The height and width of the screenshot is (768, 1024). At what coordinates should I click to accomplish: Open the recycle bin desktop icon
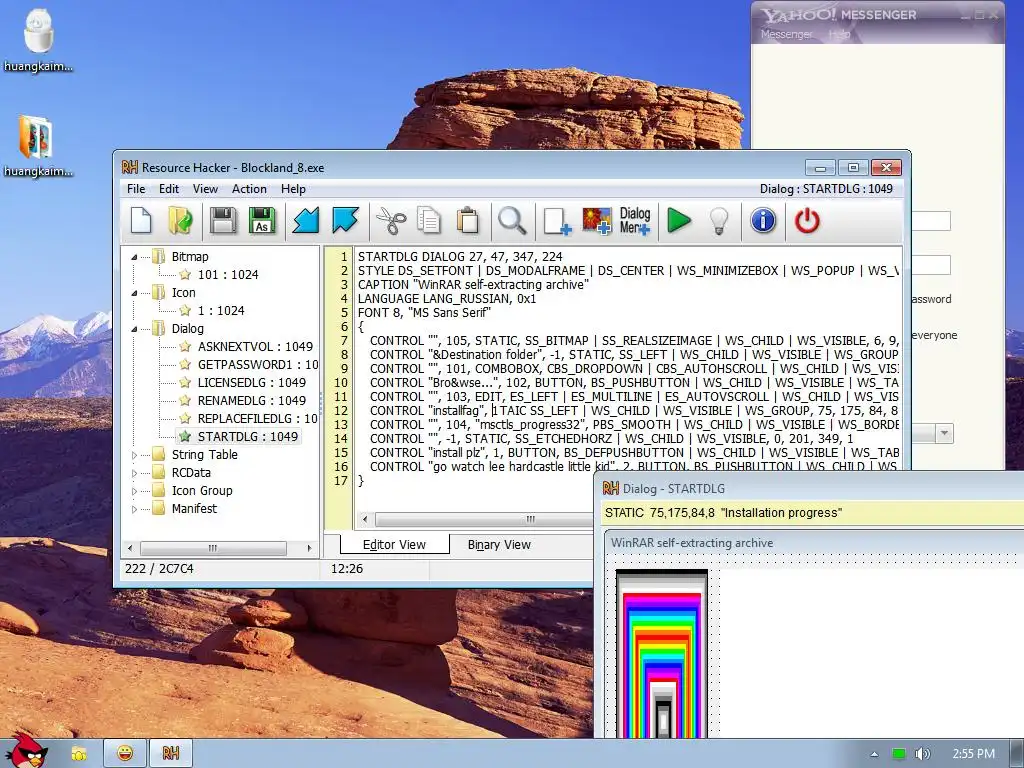[38, 39]
